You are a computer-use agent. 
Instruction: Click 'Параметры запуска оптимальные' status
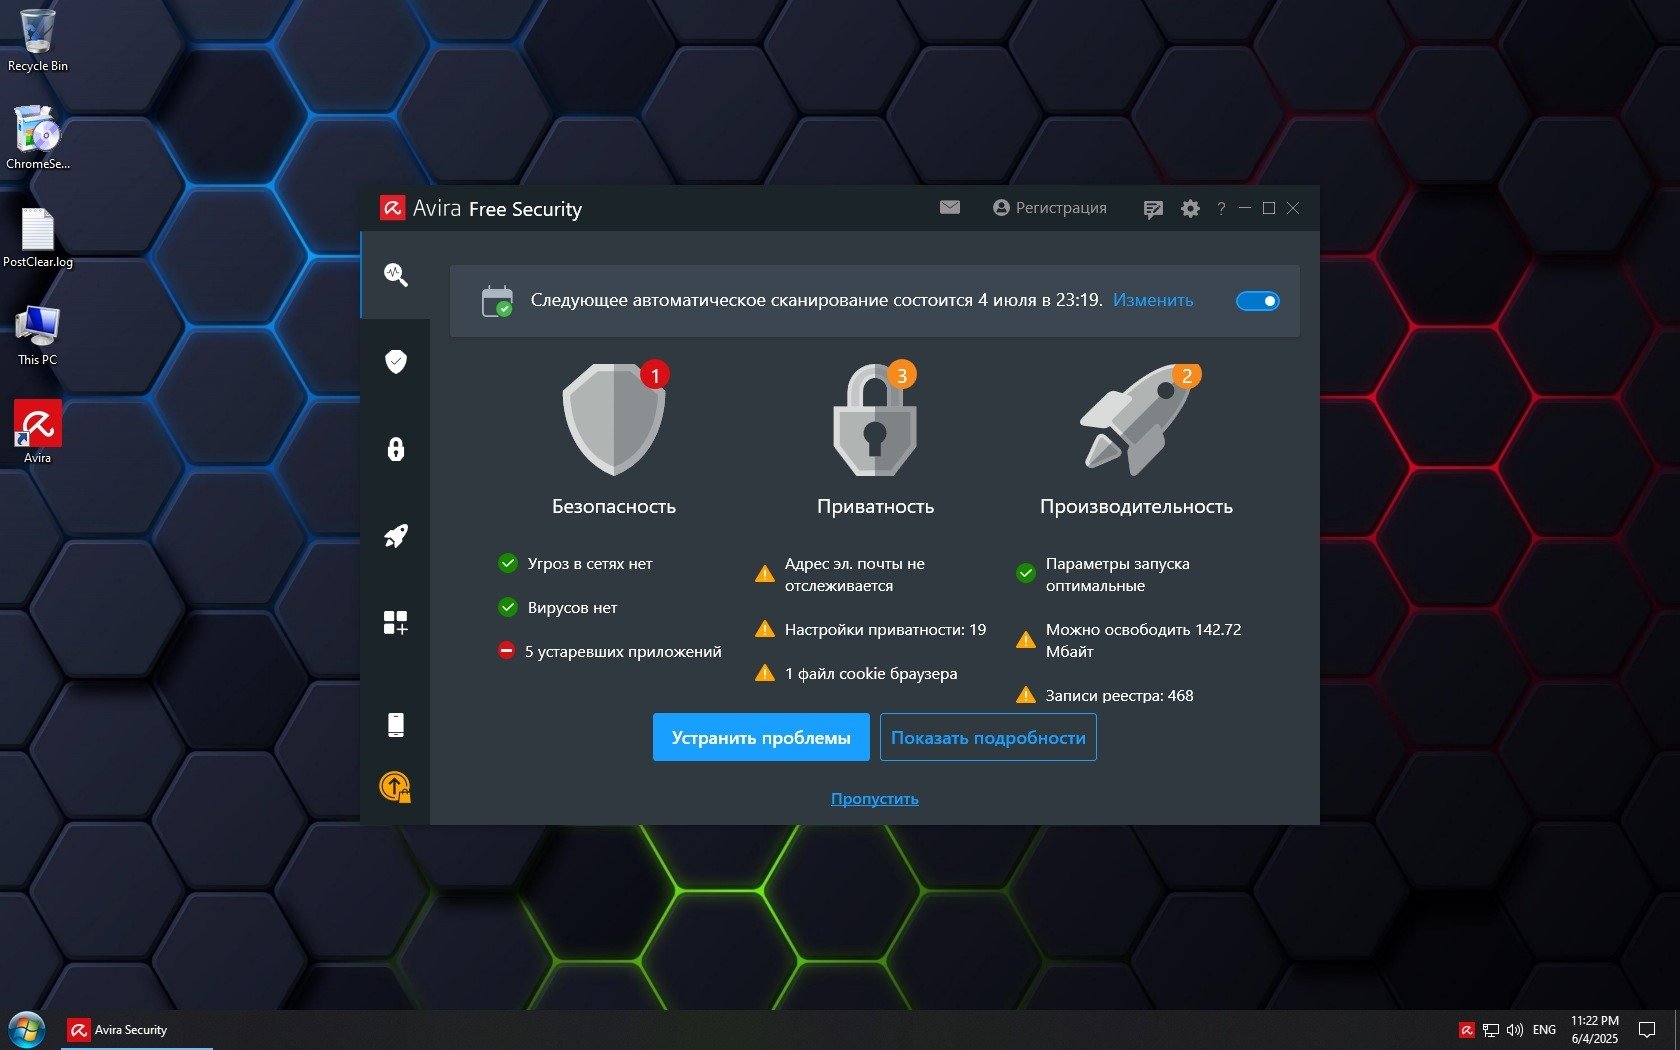click(1103, 575)
